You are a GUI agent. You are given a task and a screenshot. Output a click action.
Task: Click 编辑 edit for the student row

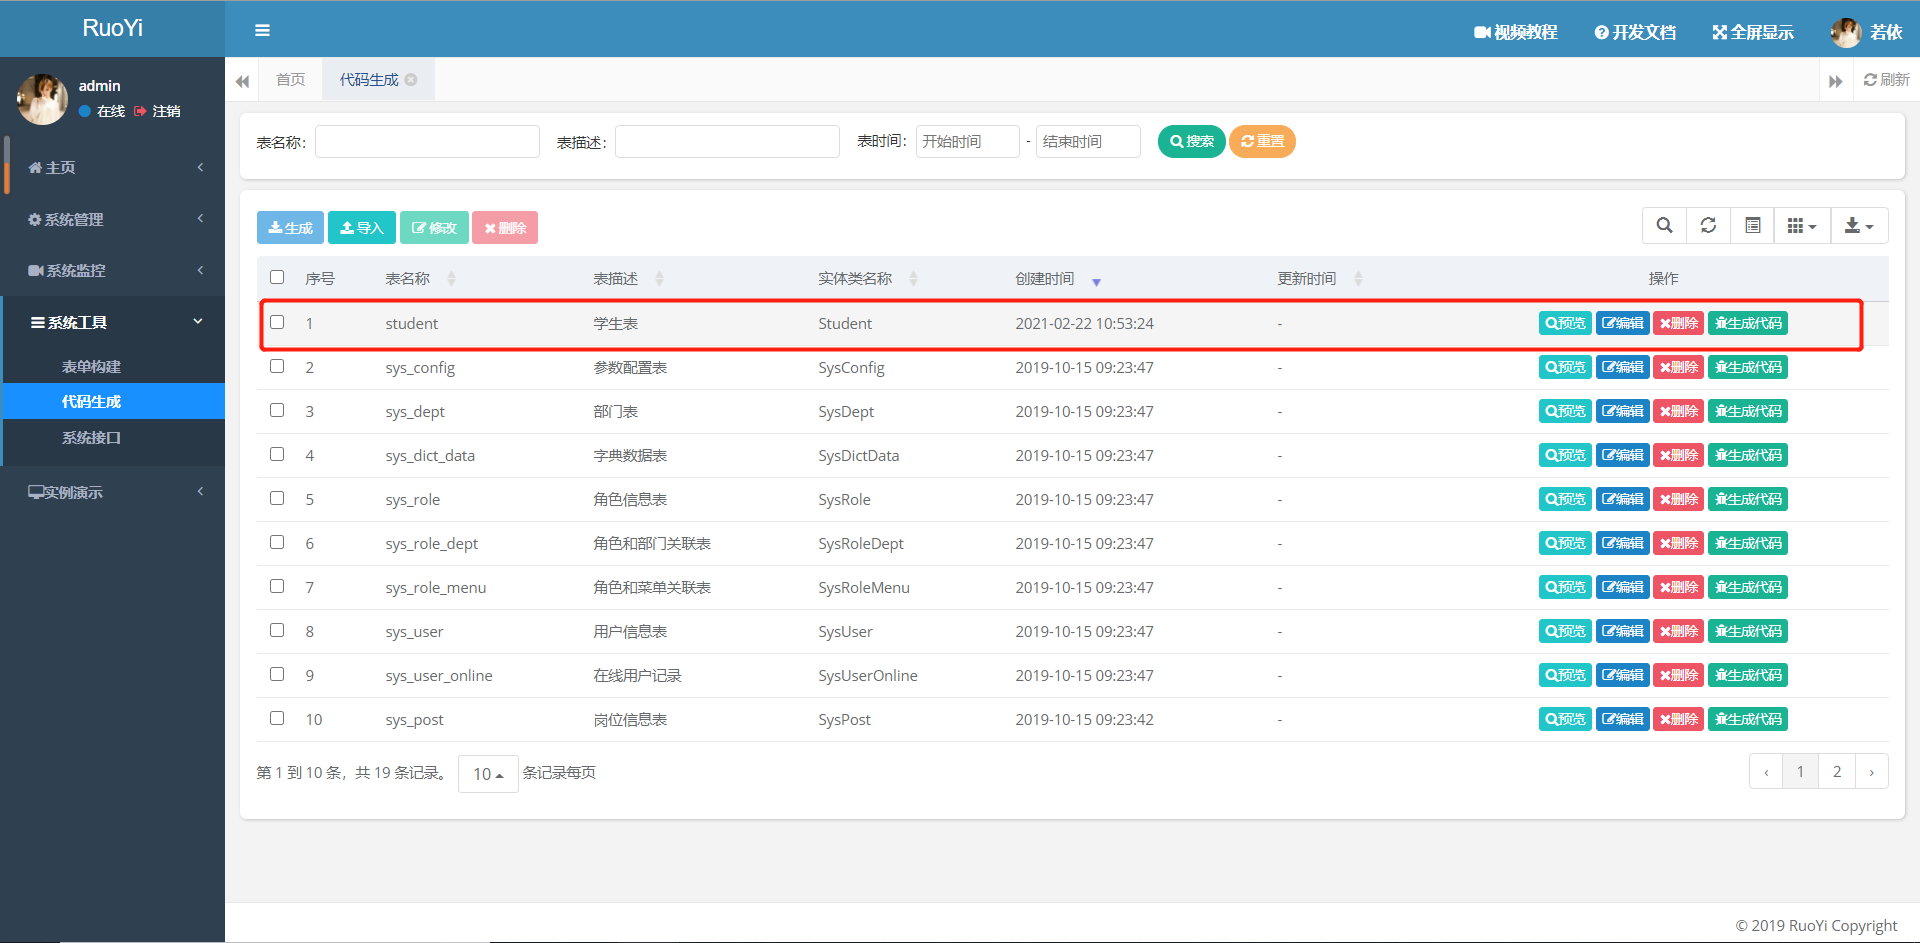[x=1623, y=323]
